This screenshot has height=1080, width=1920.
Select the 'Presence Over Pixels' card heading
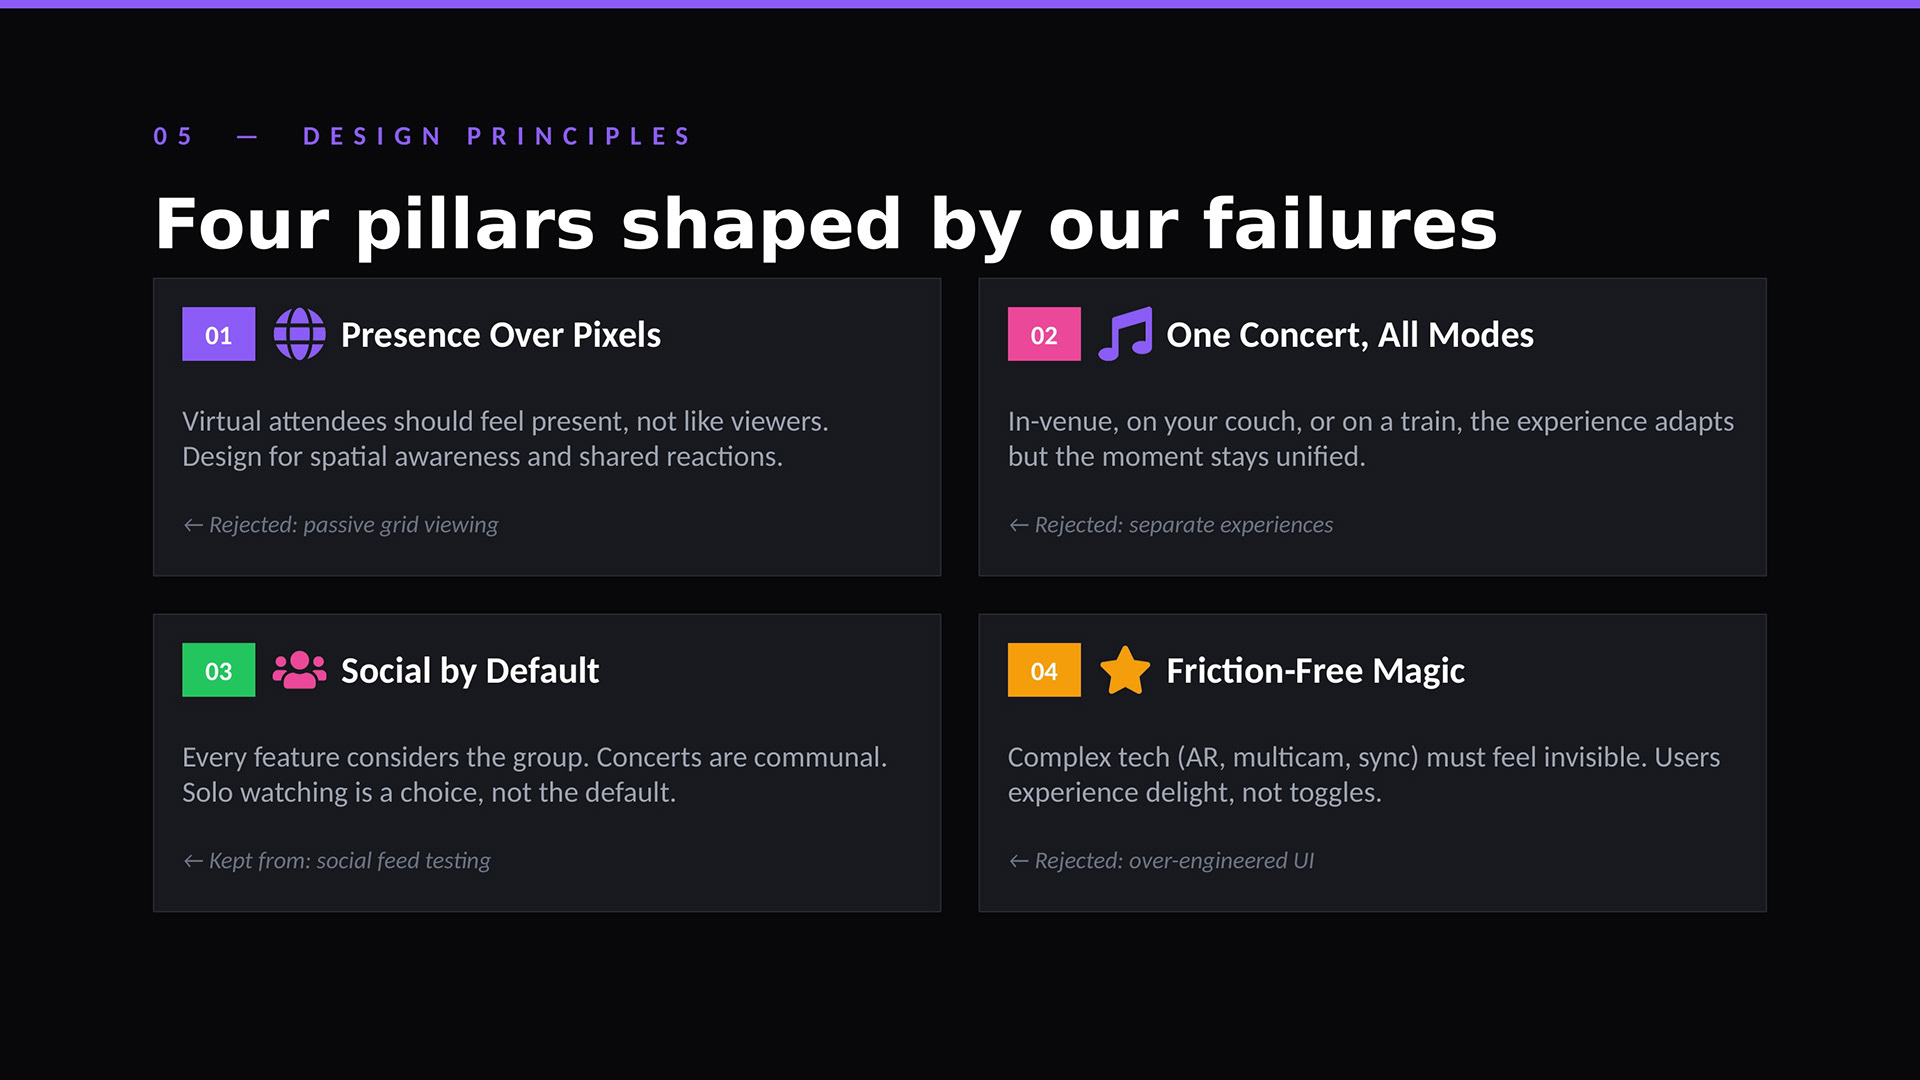[x=500, y=335]
